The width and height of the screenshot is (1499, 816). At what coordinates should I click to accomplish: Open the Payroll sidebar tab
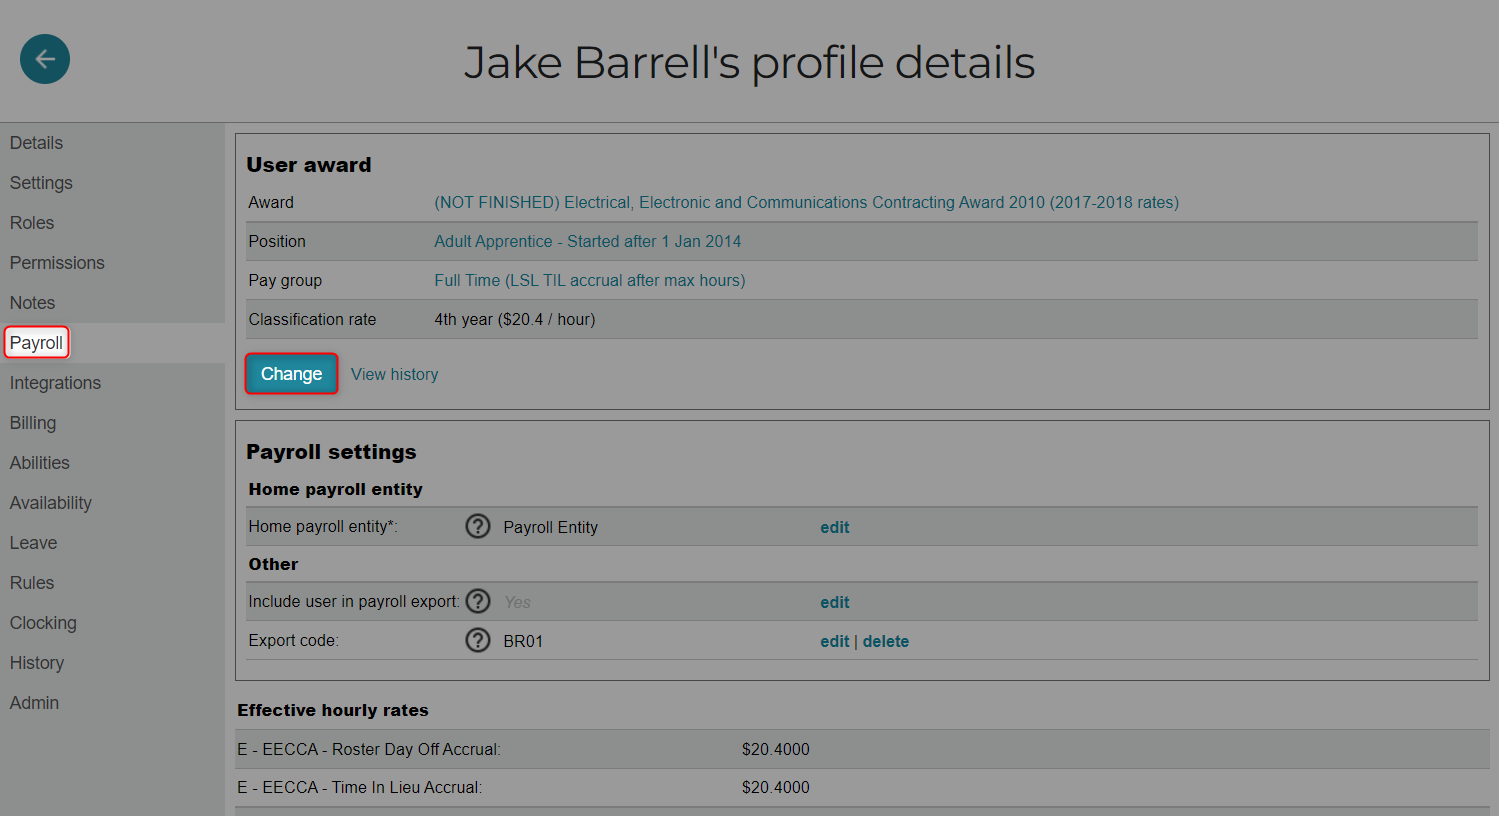tap(37, 343)
